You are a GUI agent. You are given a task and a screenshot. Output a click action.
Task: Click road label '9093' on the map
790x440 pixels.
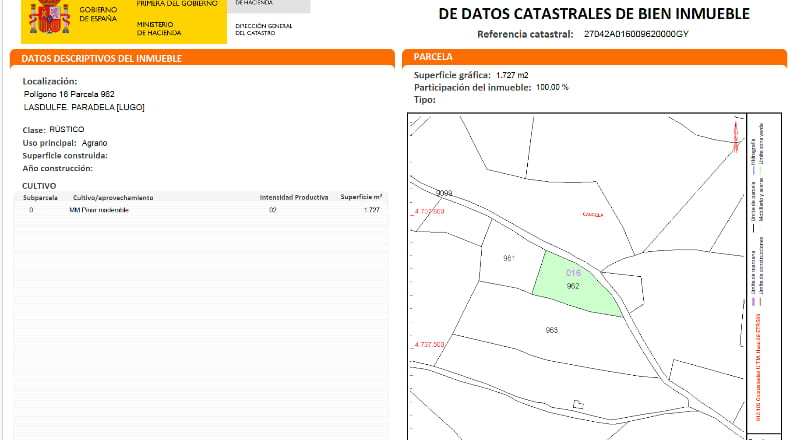(444, 193)
